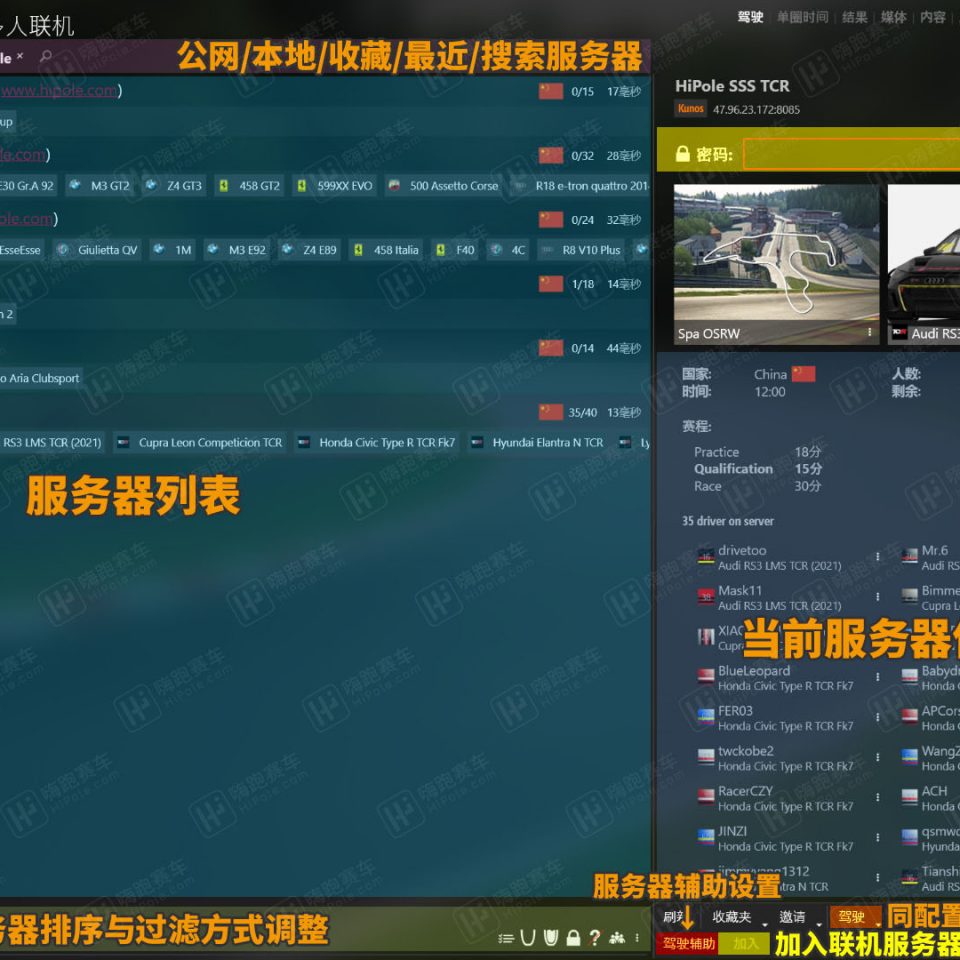Click twckobe2's car livery icon
The height and width of the screenshot is (960, 960).
706,757
